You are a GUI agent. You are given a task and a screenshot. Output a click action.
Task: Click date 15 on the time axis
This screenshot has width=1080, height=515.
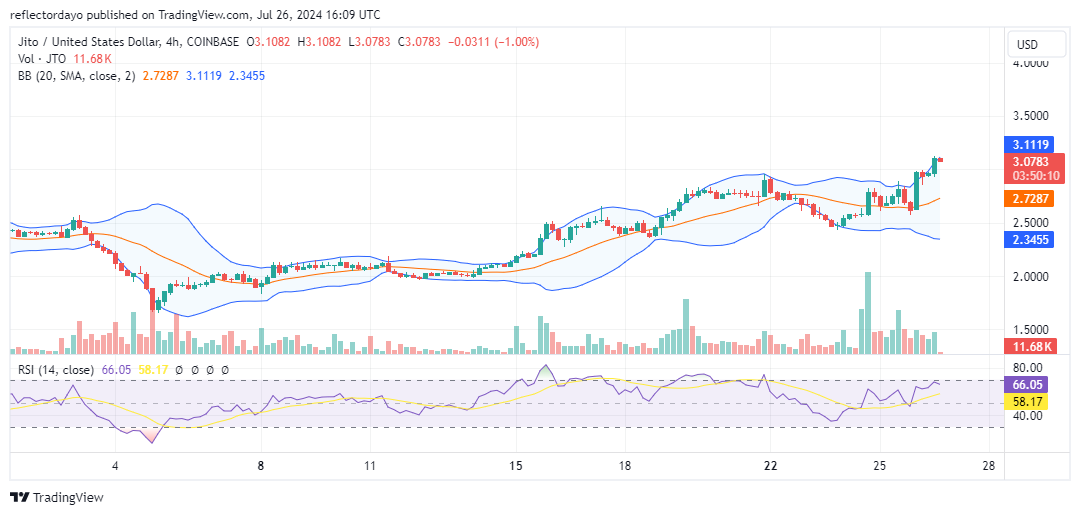pos(515,466)
